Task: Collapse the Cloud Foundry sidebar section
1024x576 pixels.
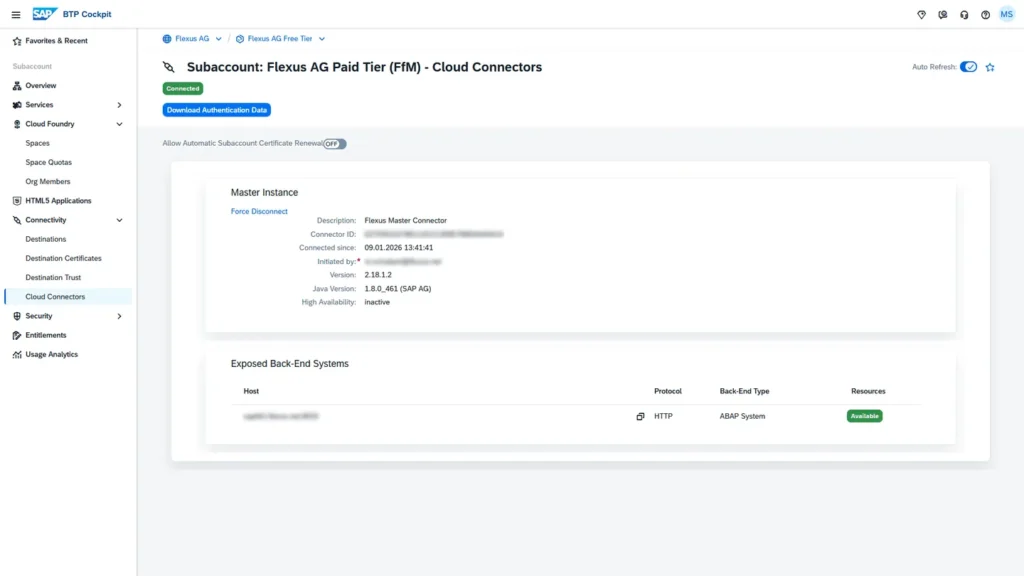Action: click(x=119, y=124)
